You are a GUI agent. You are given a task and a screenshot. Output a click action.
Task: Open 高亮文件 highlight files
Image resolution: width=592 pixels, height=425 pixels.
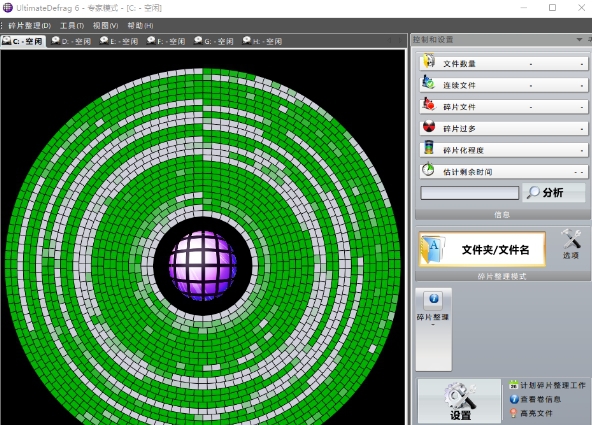pyautogui.click(x=531, y=414)
